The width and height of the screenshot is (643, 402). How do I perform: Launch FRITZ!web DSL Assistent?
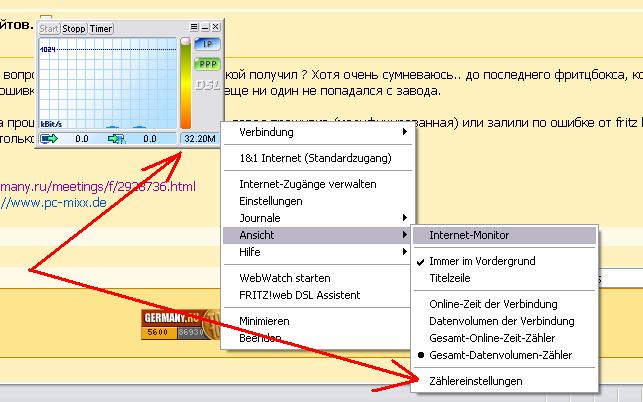[x=317, y=295]
